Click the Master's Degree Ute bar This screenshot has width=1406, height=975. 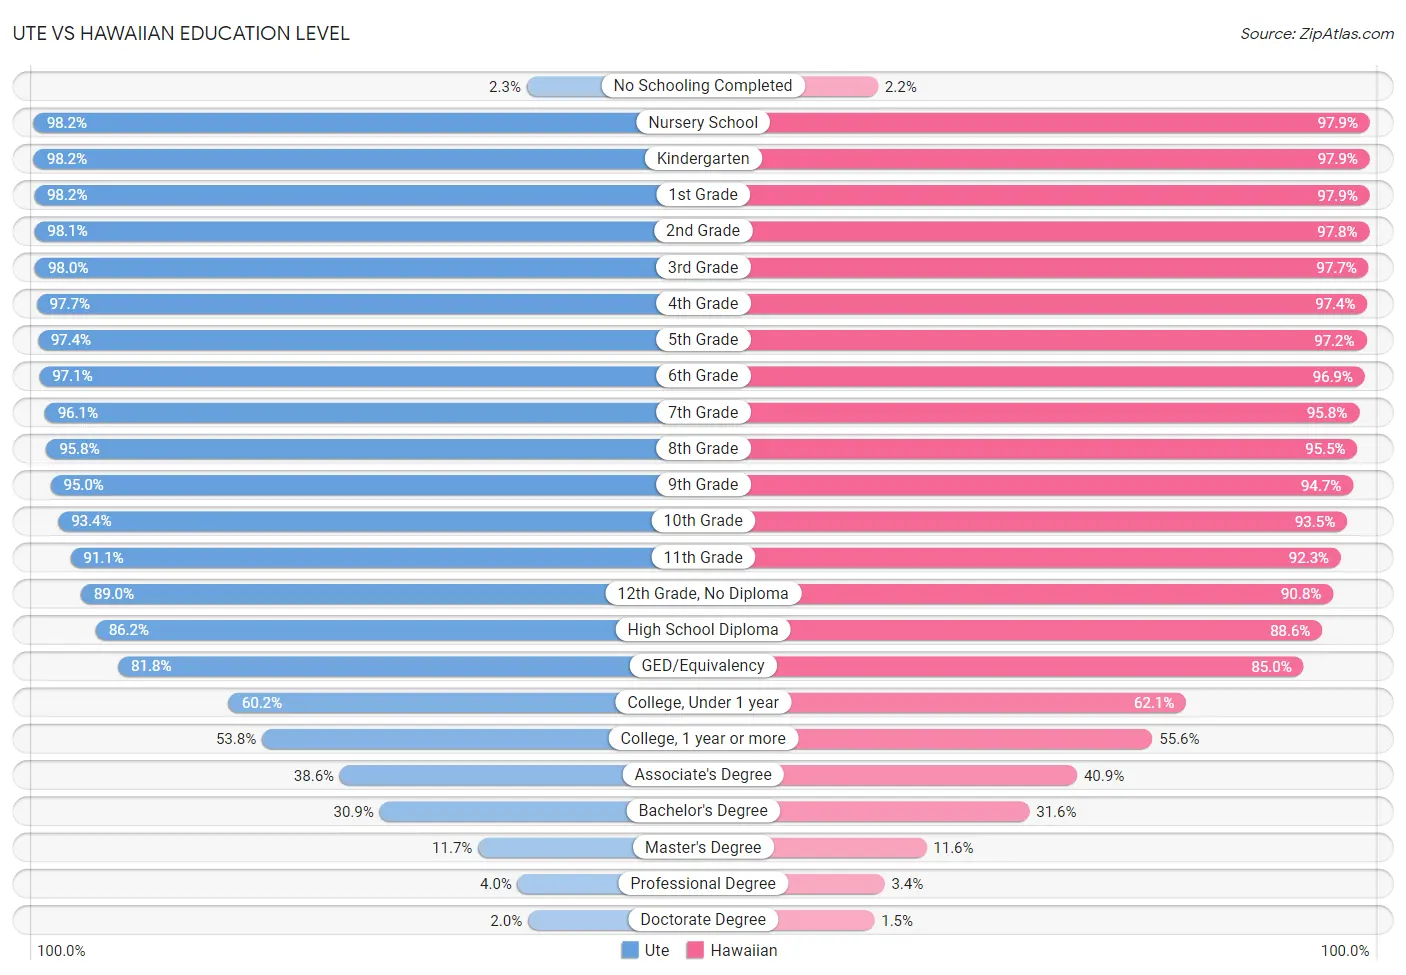[x=556, y=847]
